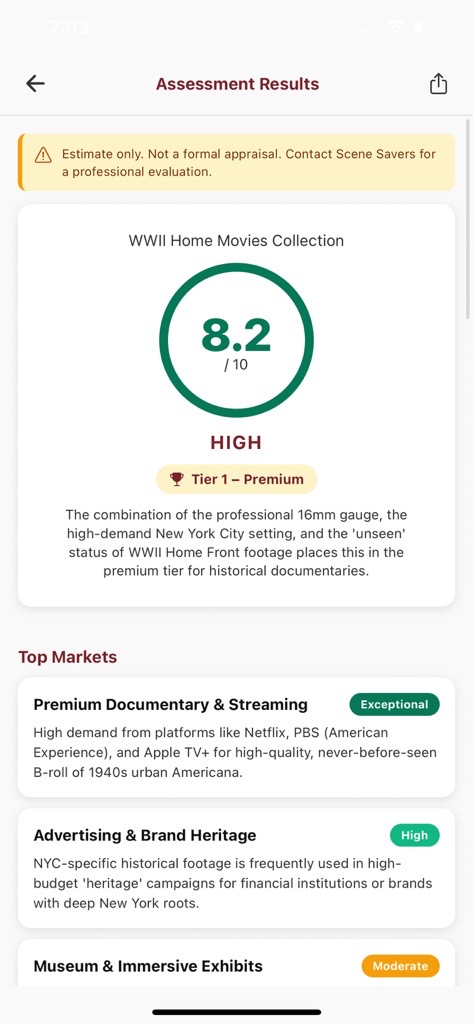Click the 16mm gauge summary paragraph
Viewport: 473px width, 1024px height.
(236, 543)
